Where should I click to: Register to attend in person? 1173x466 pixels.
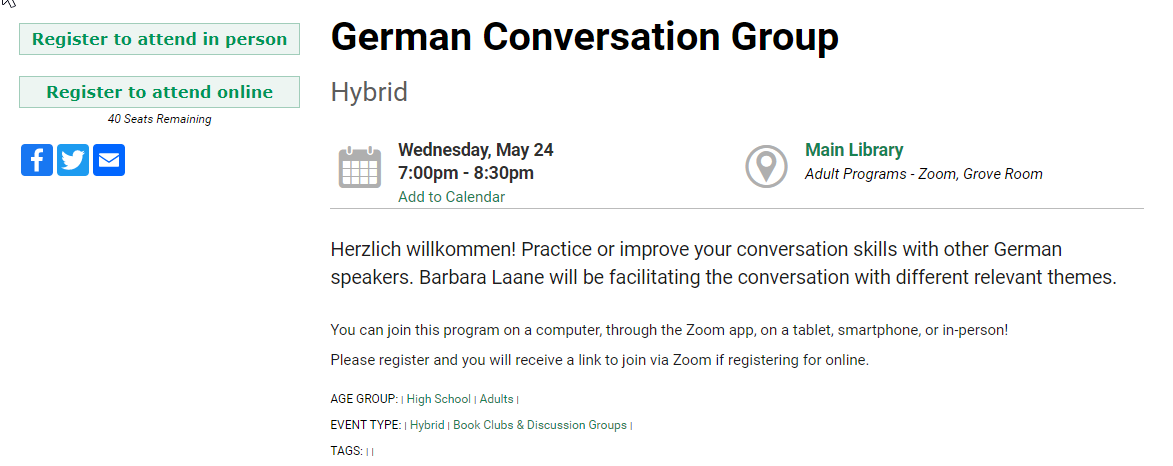pos(159,39)
